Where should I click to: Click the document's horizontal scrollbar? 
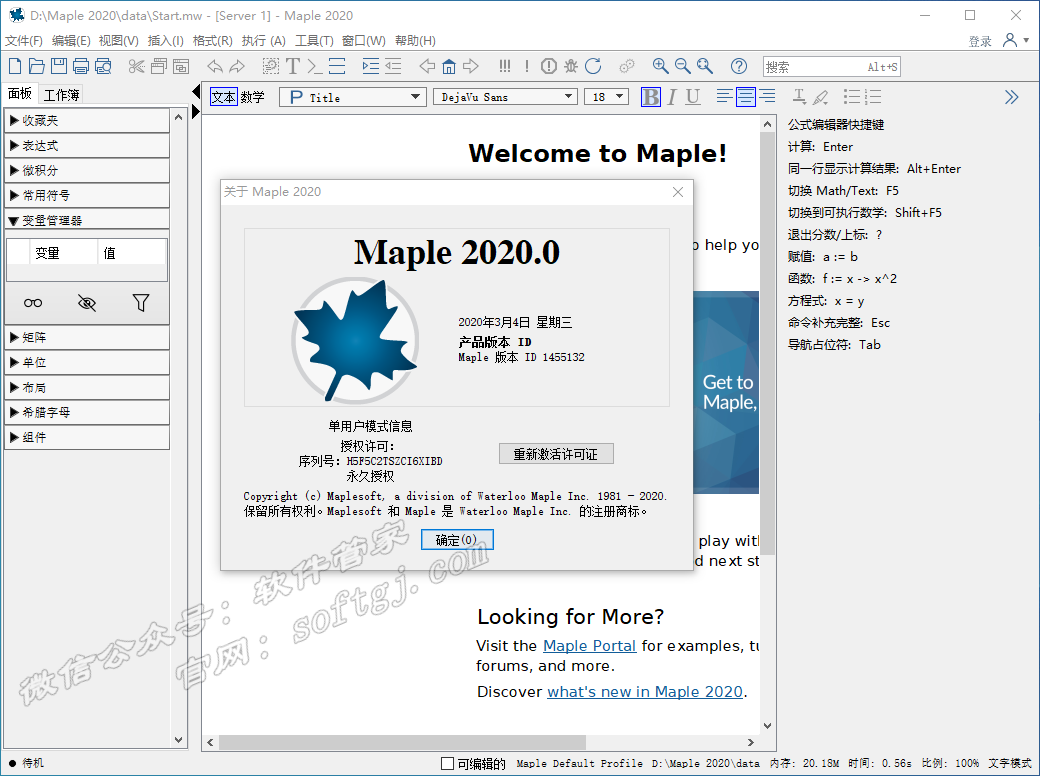point(402,742)
